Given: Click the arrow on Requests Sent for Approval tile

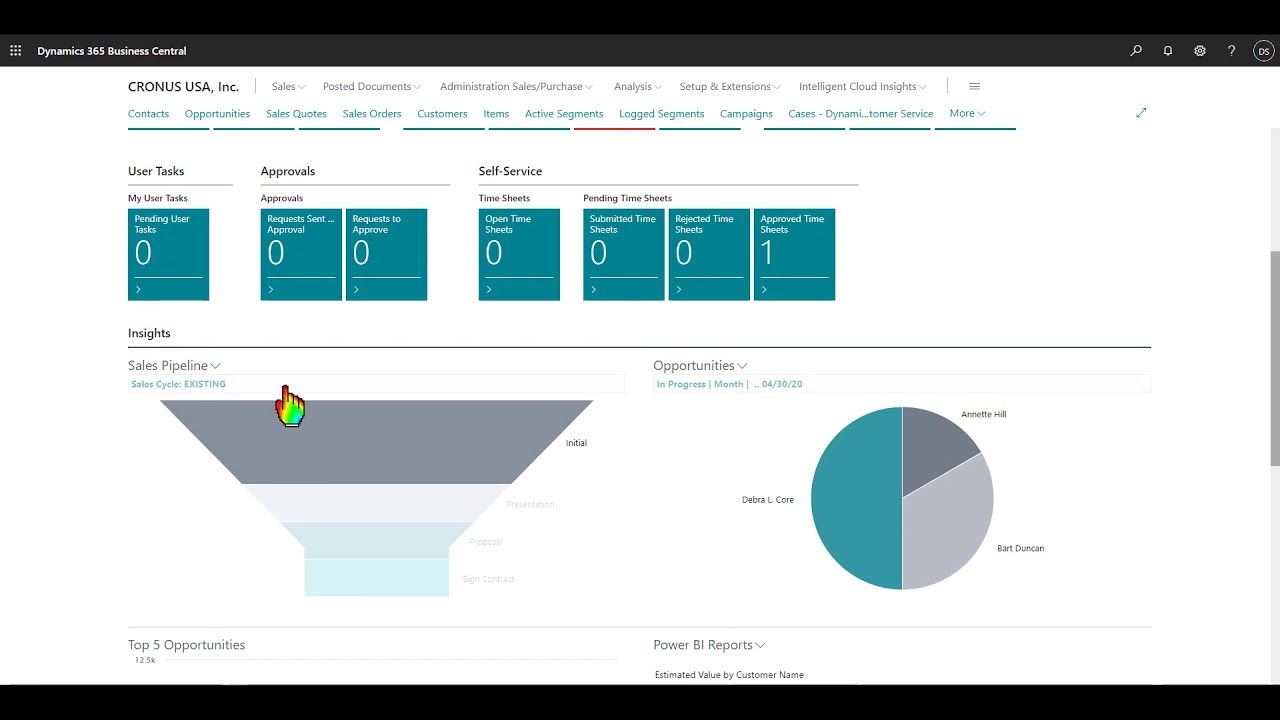Looking at the screenshot, I should (x=271, y=290).
